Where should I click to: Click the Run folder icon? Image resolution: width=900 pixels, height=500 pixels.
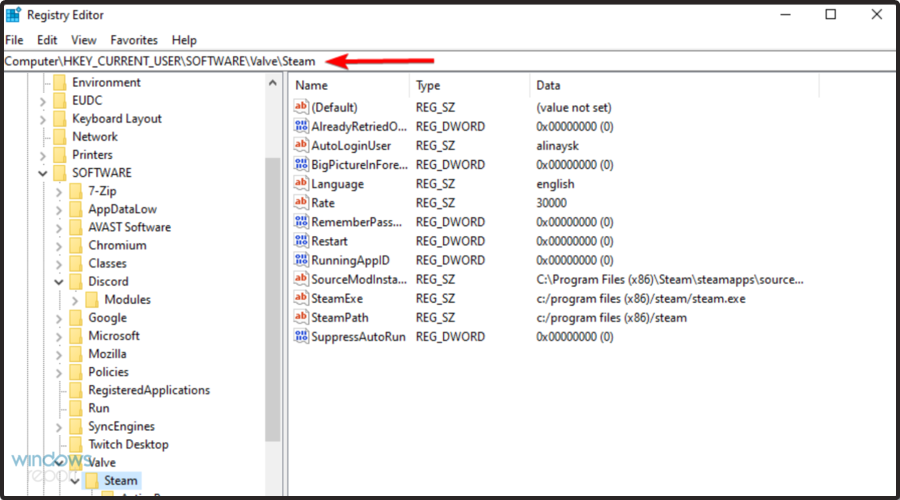pyautogui.click(x=76, y=408)
